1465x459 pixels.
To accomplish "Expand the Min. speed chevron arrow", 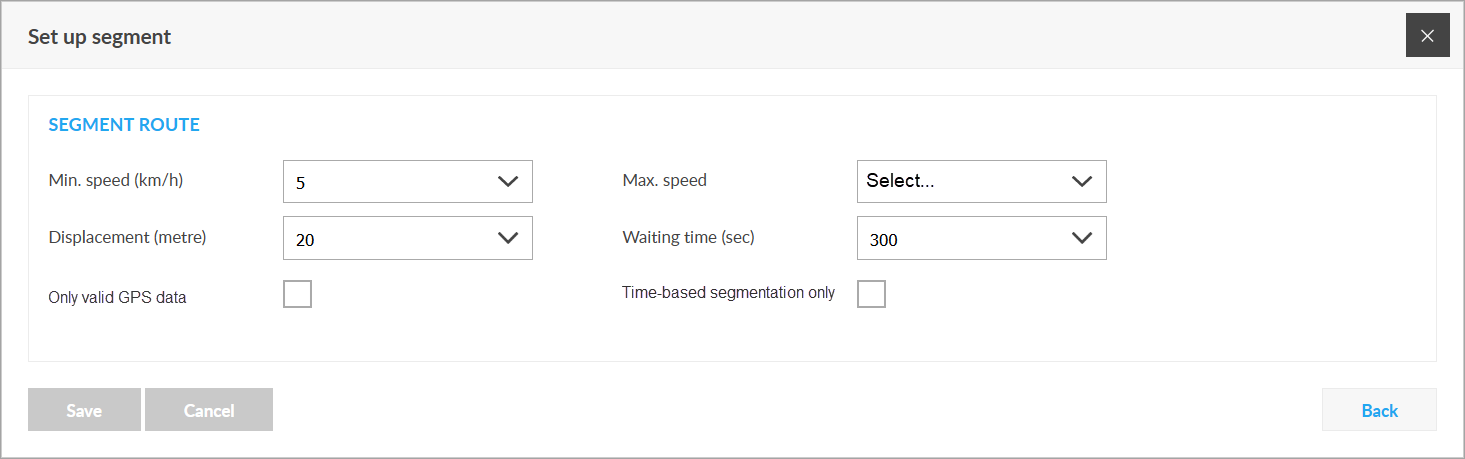I will [508, 182].
